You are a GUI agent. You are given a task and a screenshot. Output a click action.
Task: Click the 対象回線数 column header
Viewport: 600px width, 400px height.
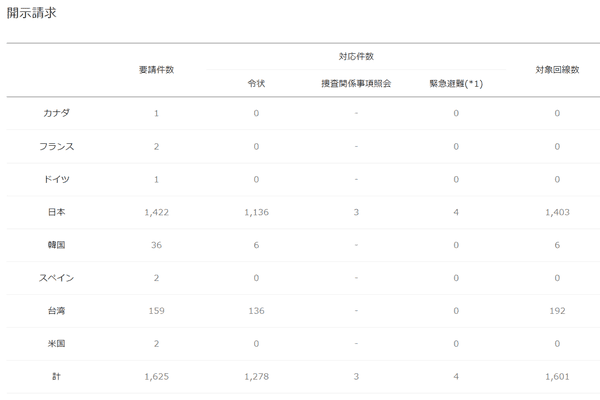pos(557,70)
